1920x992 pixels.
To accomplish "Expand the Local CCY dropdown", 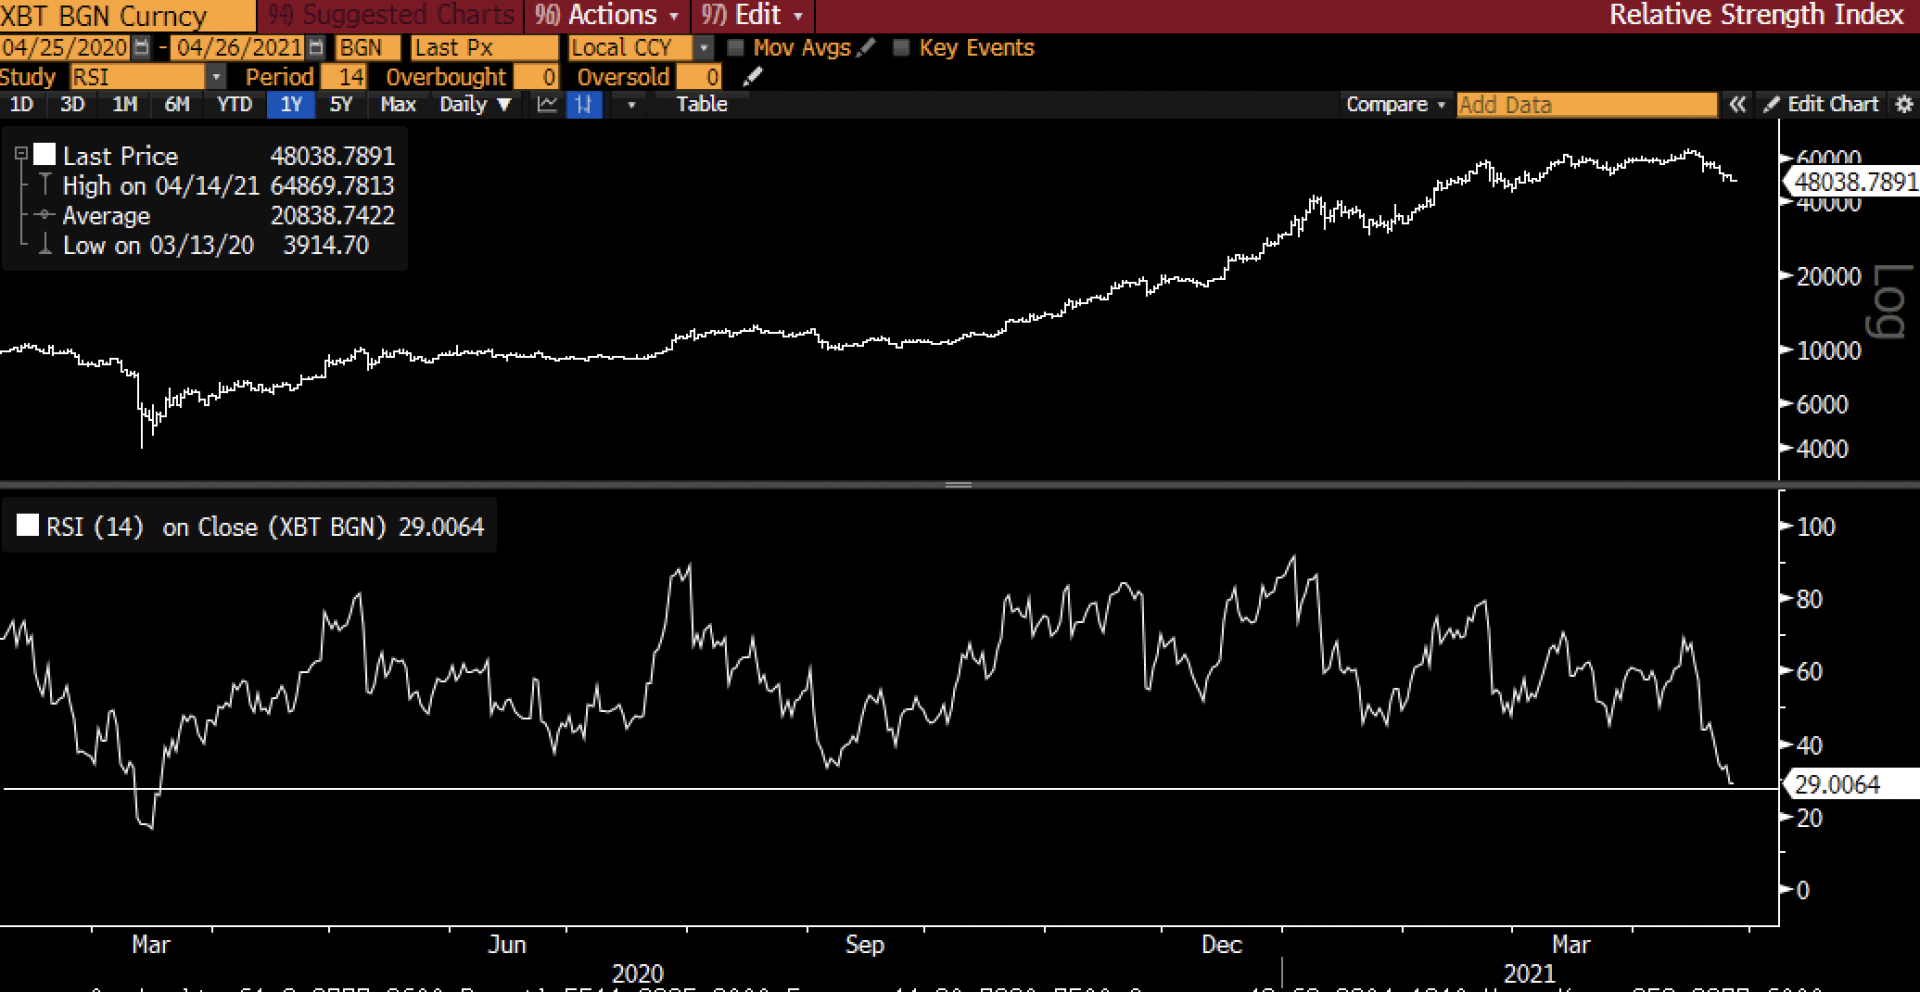I will [704, 47].
